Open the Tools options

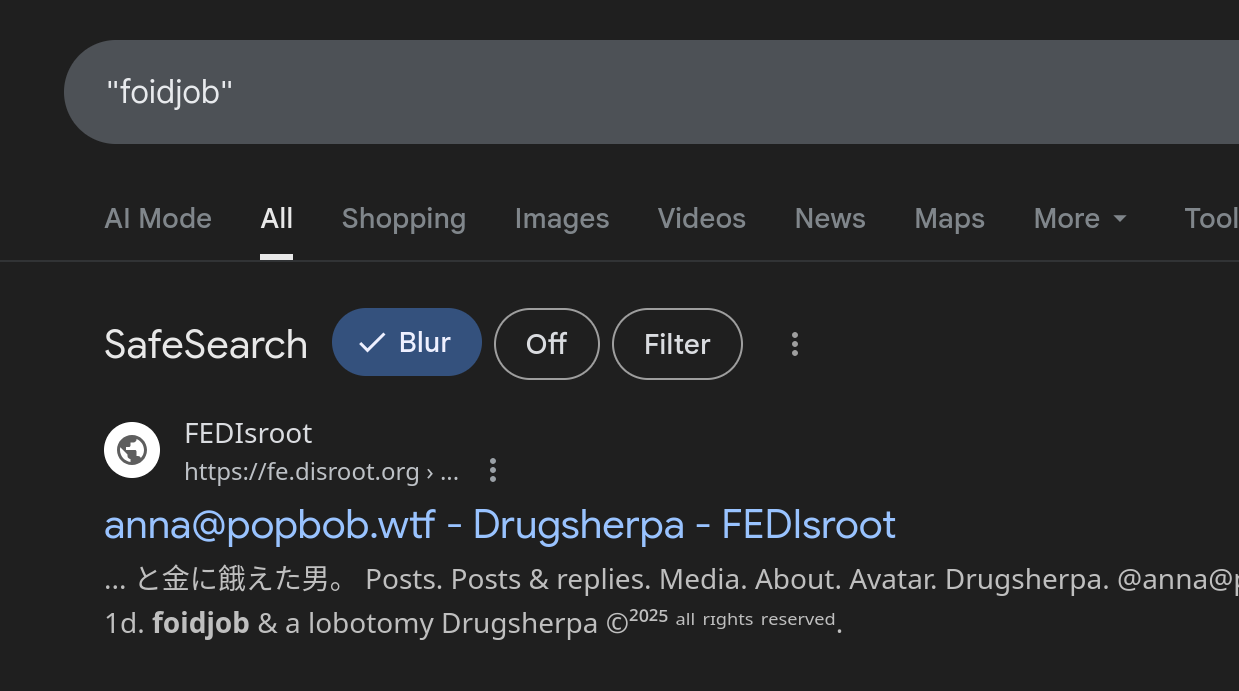click(1211, 218)
